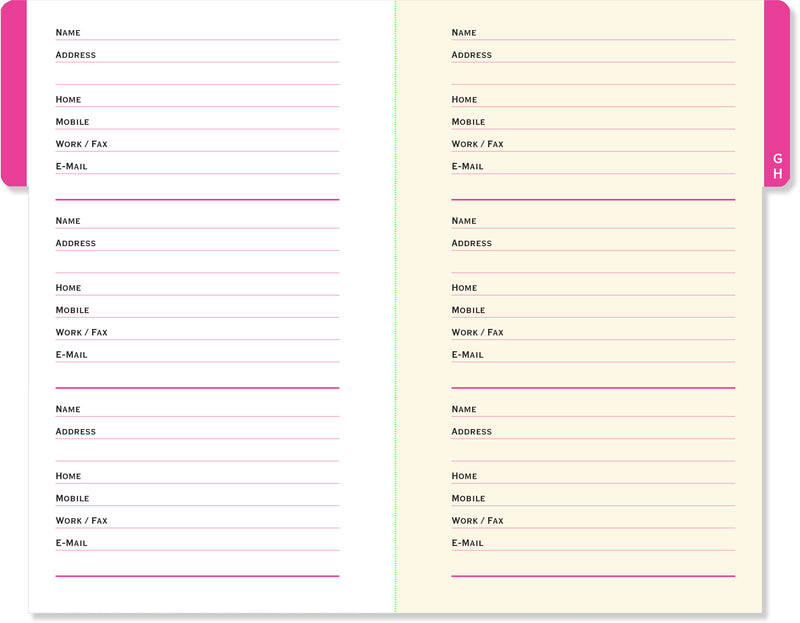This screenshot has width=800, height=623.
Task: Click Work / Fax field in second left-page entry
Action: [220, 332]
